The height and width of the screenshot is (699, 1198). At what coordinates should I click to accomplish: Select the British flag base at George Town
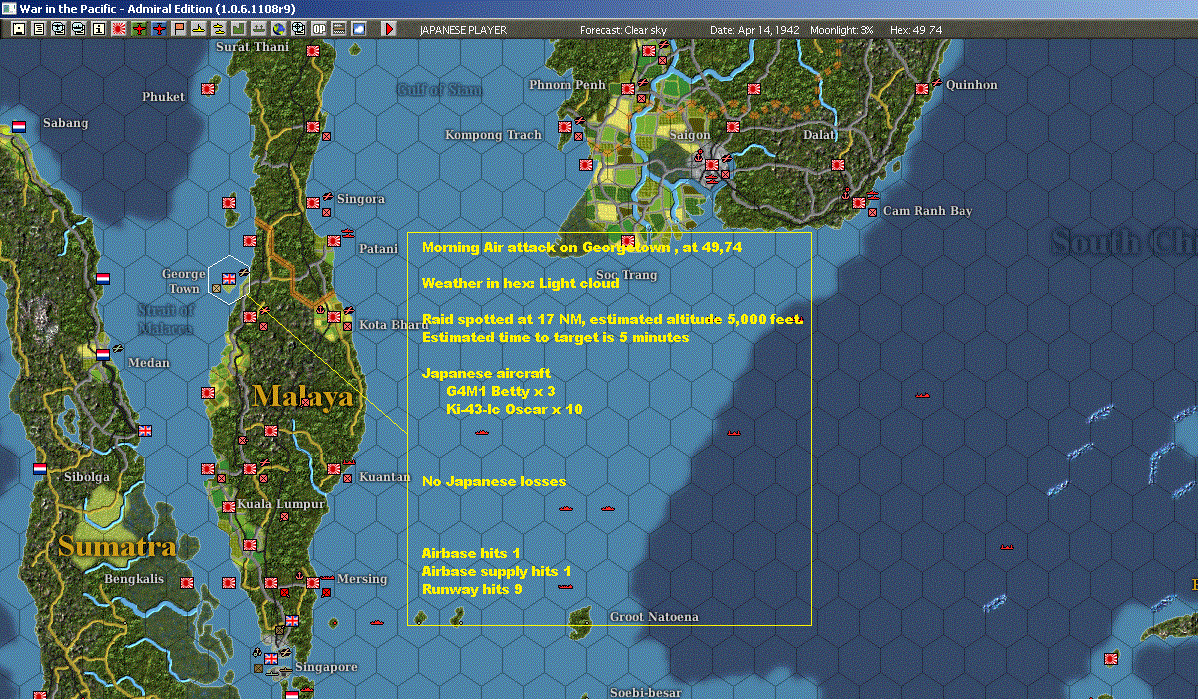[228, 279]
